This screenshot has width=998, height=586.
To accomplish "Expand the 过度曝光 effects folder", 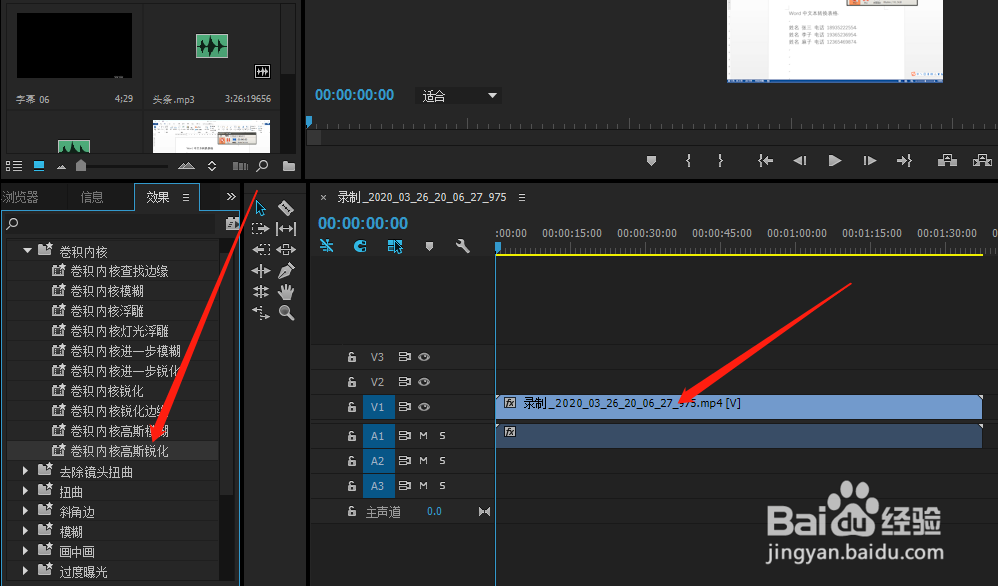I will point(25,570).
